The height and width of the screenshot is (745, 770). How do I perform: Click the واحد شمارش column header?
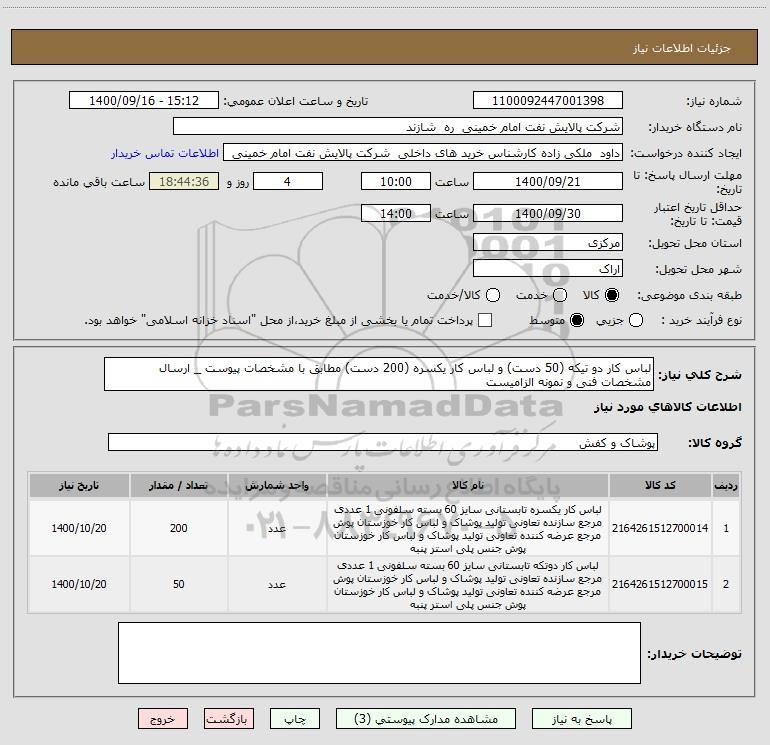tap(277, 485)
